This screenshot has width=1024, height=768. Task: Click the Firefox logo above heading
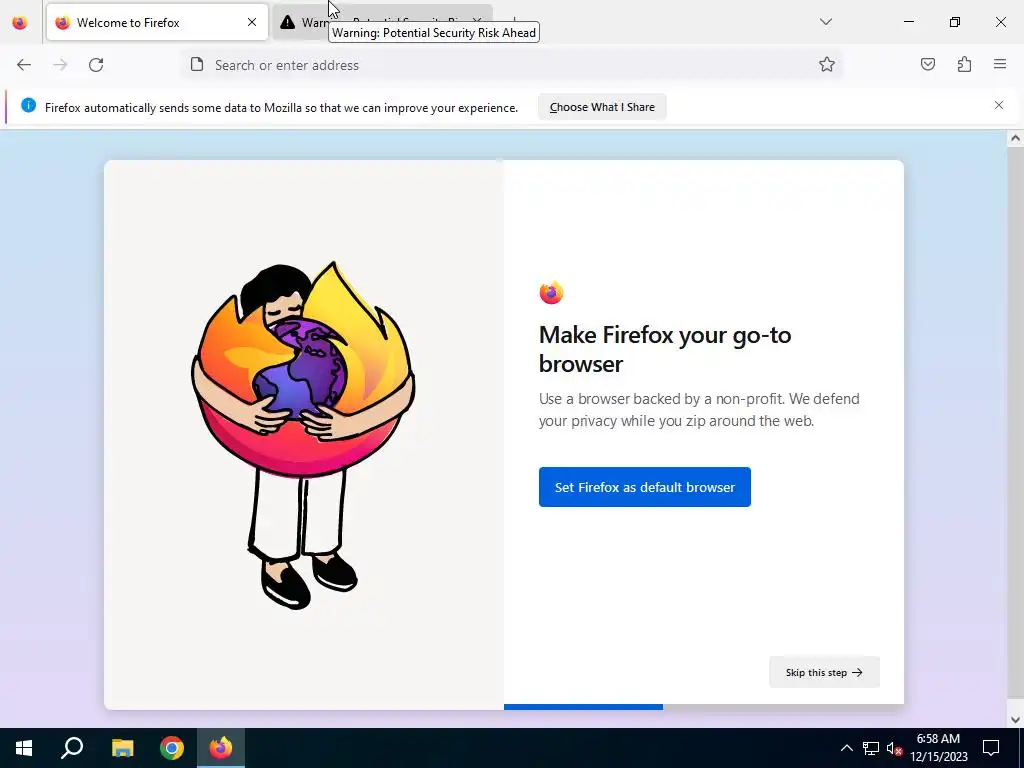551,293
